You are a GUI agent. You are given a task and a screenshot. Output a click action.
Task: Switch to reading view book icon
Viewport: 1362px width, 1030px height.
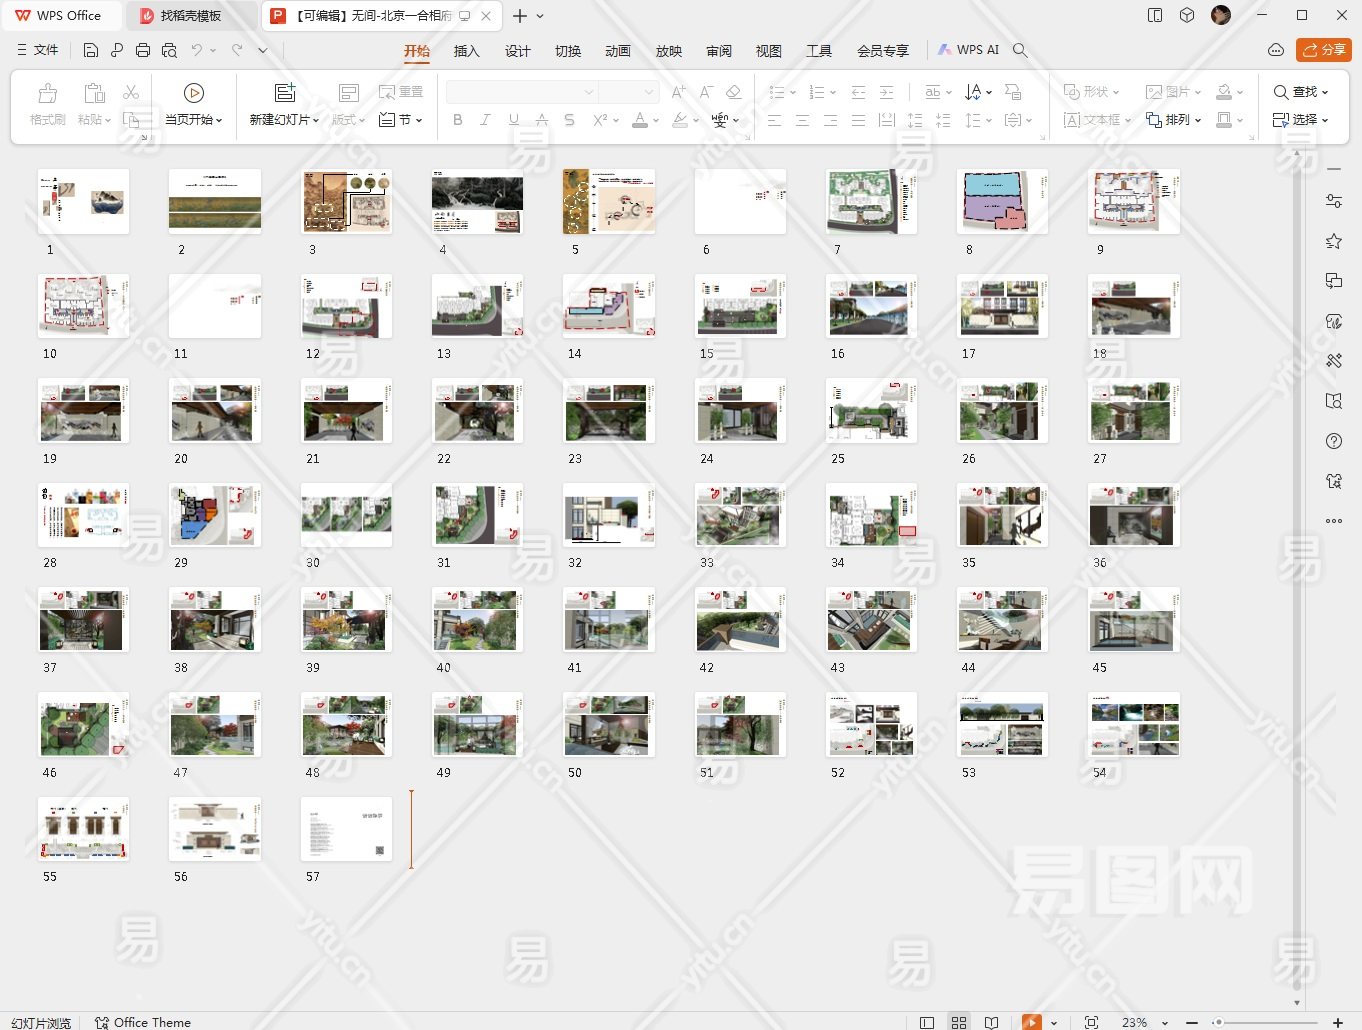(x=991, y=1022)
